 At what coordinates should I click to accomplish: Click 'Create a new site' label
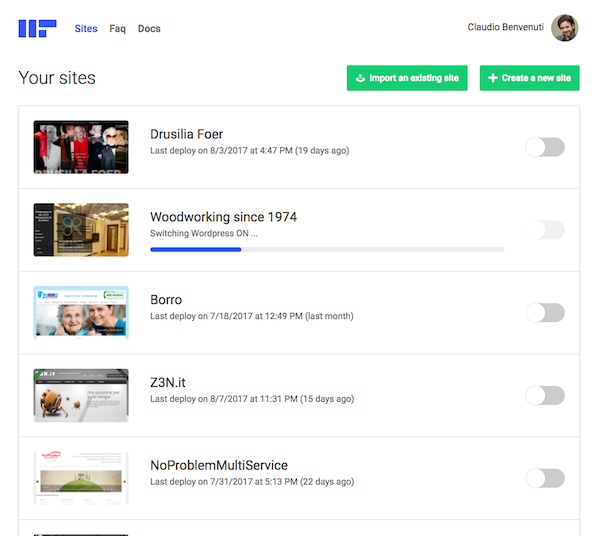point(536,78)
